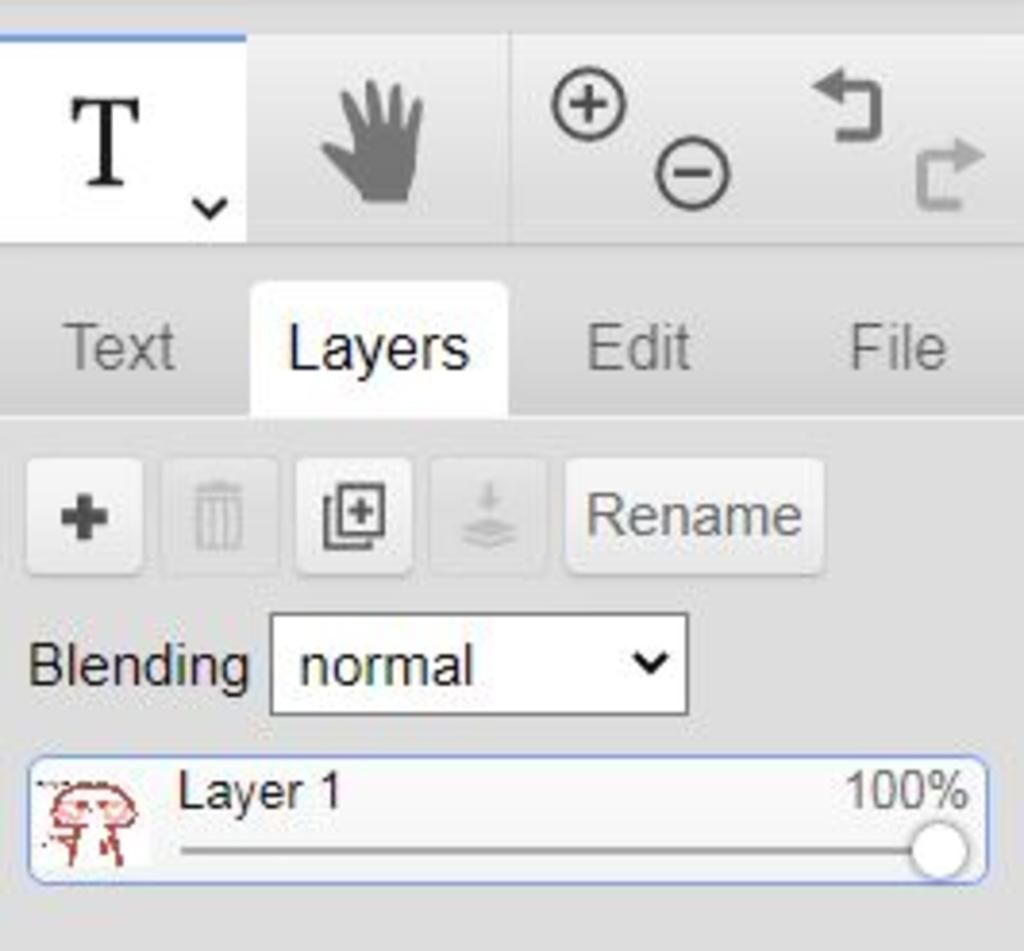This screenshot has width=1024, height=951.
Task: Undo the last action
Action: pos(849,106)
